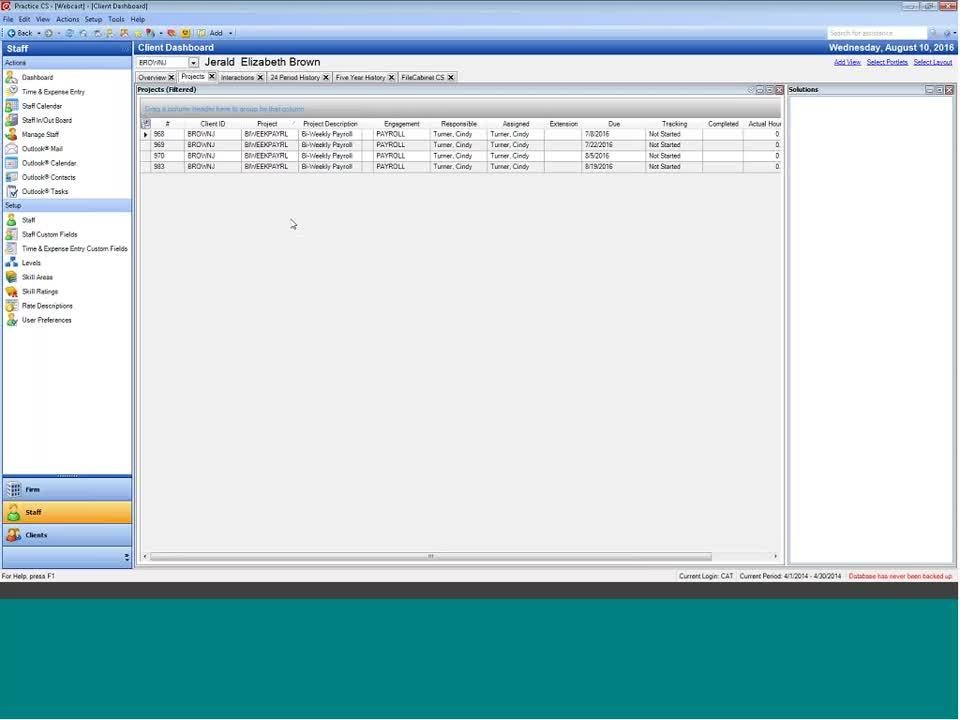Viewport: 960px width, 720px height.
Task: Click the Manage Staff icon
Action: pos(11,134)
